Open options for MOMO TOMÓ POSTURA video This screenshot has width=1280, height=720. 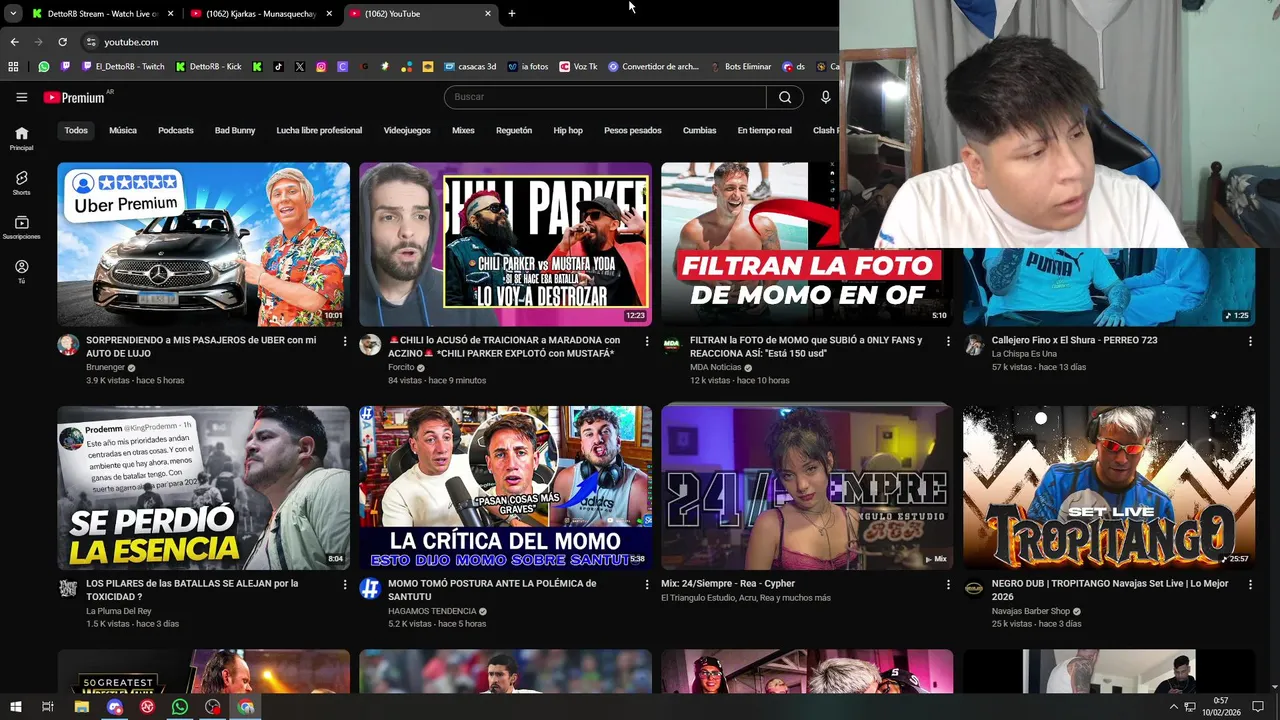pos(647,584)
